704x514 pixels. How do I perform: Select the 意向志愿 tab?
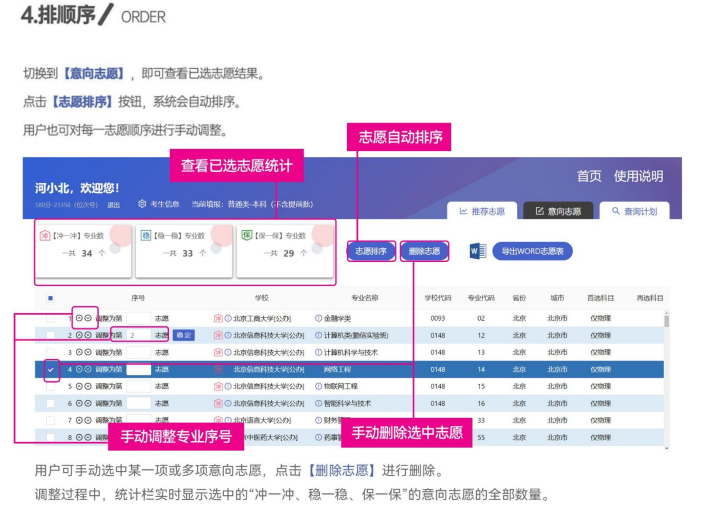tap(559, 211)
